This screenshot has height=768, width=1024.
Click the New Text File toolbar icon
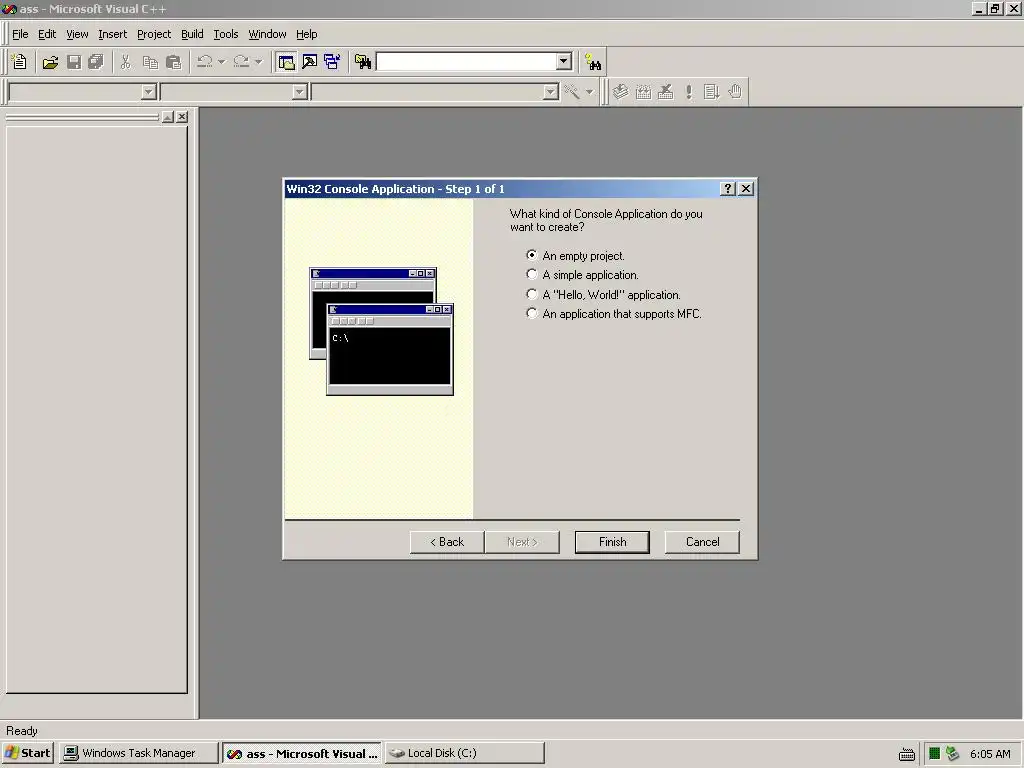[x=20, y=62]
